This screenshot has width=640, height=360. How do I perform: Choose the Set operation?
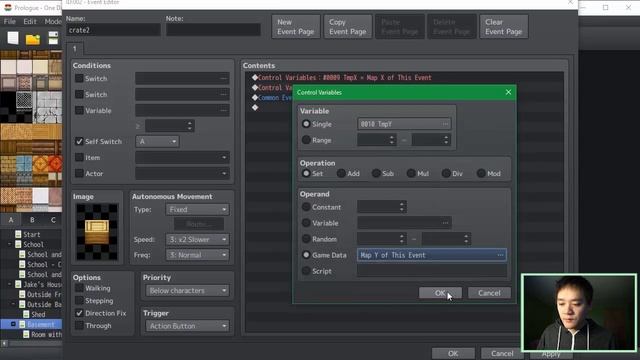[306, 173]
